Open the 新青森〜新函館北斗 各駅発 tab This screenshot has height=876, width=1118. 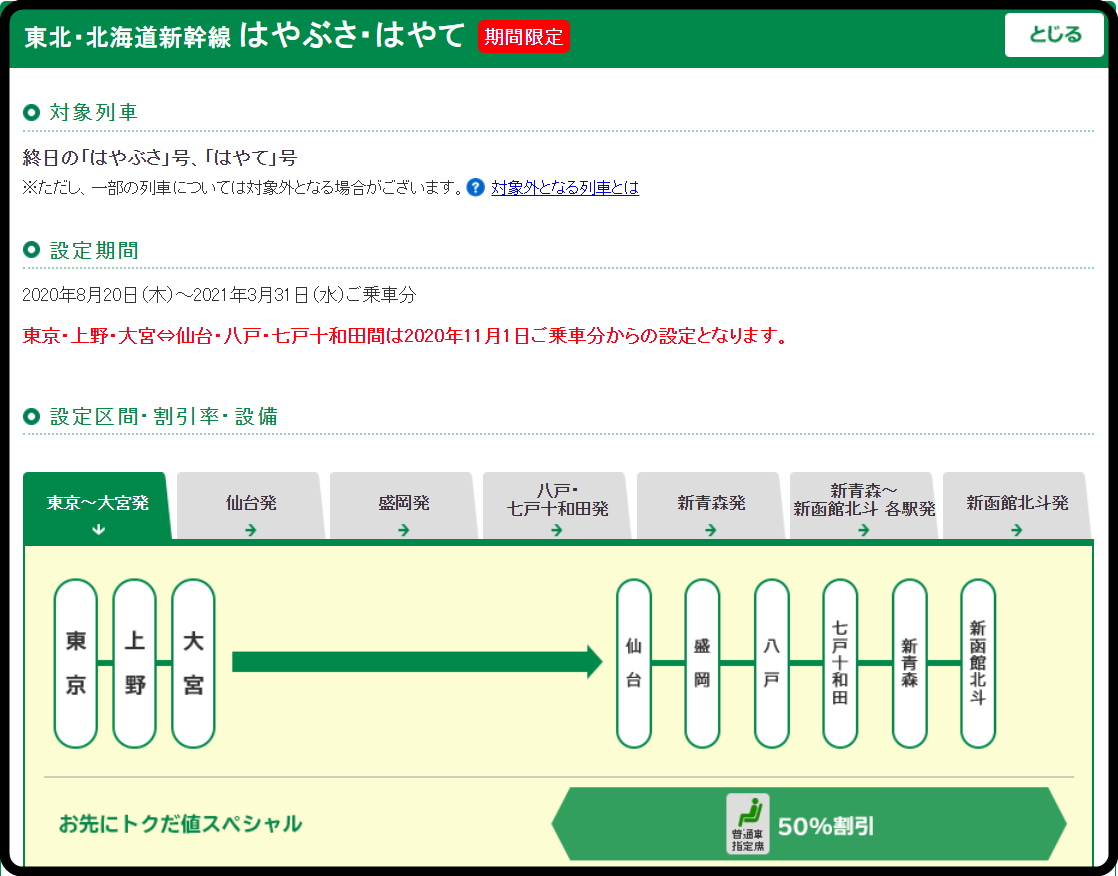864,506
